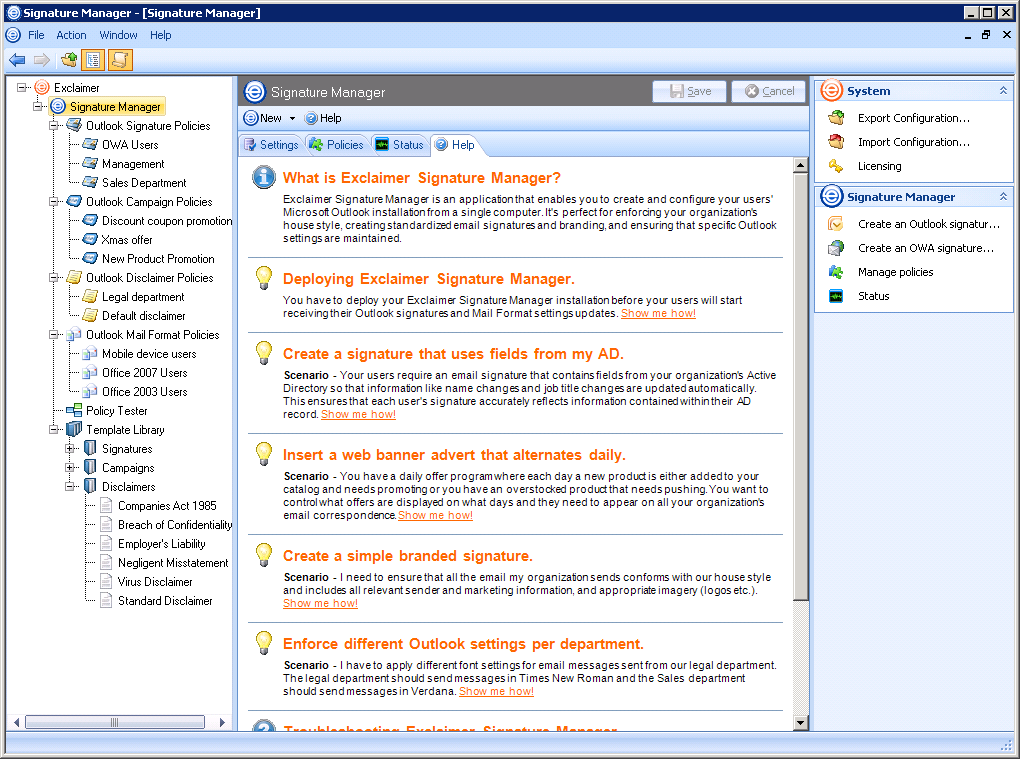The width and height of the screenshot is (1020, 759).
Task: Open the File menu
Action: point(36,35)
